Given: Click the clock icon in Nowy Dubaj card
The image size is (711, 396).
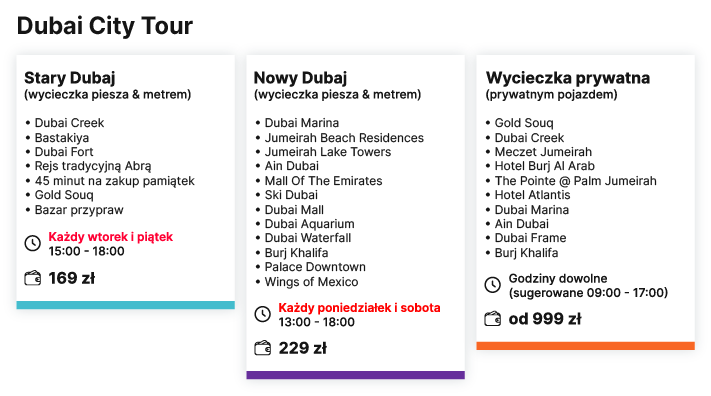Looking at the screenshot, I should coord(263,314).
